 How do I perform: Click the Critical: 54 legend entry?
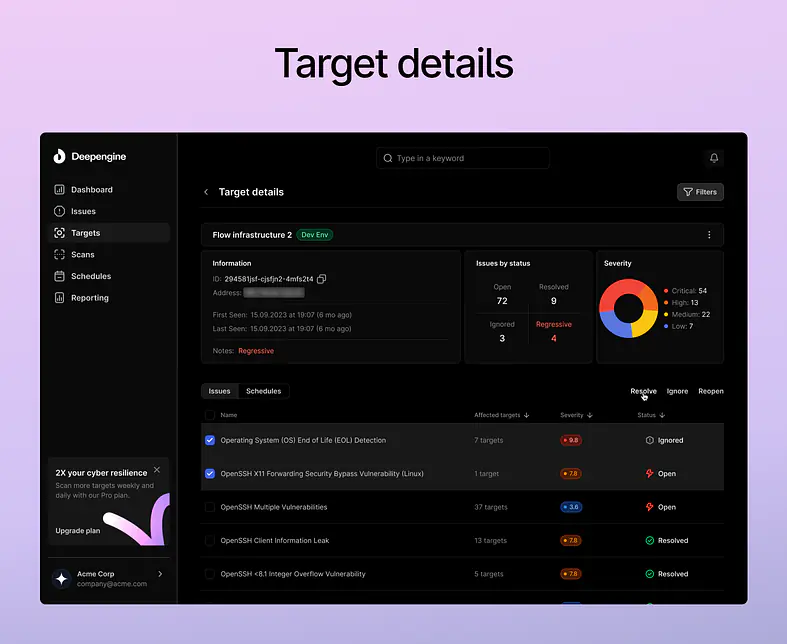685,291
